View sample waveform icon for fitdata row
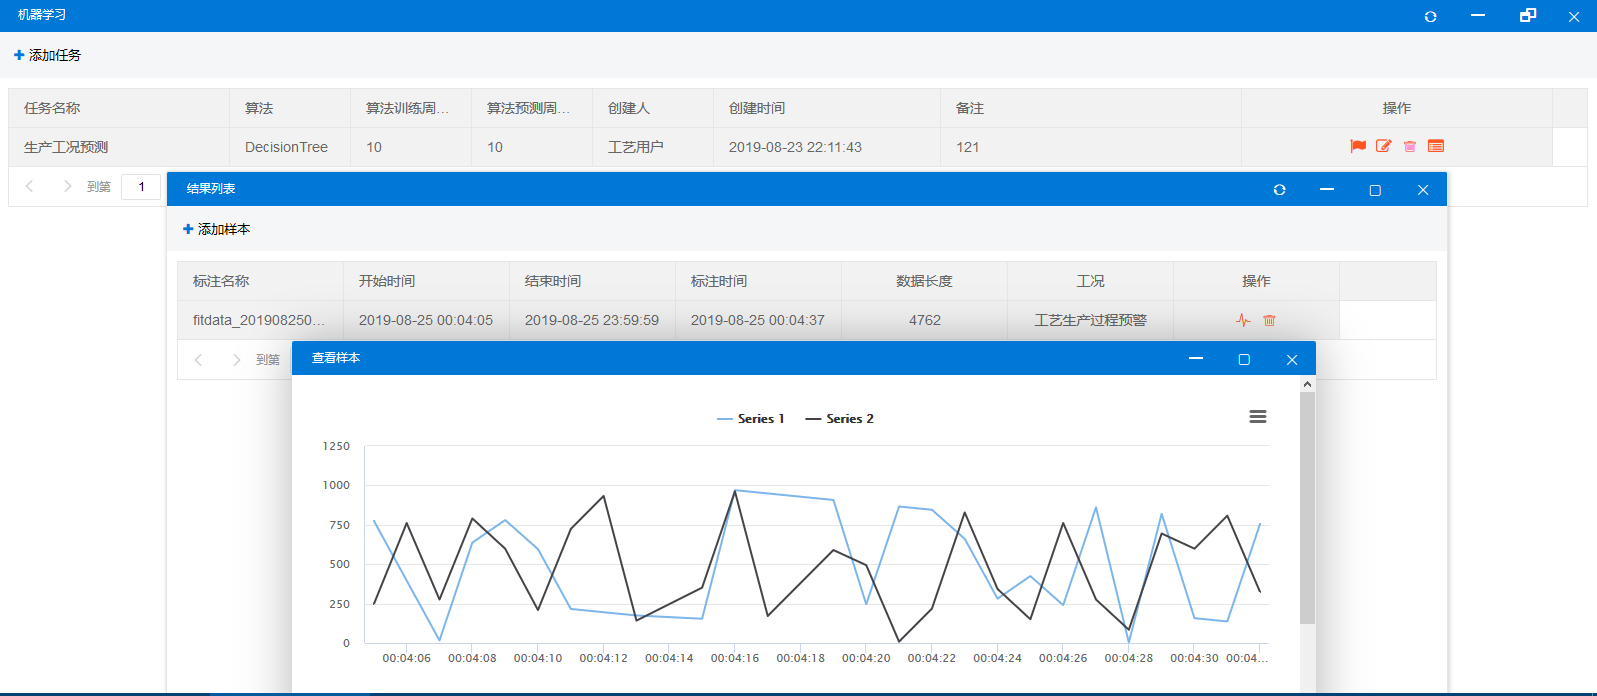 [1243, 320]
